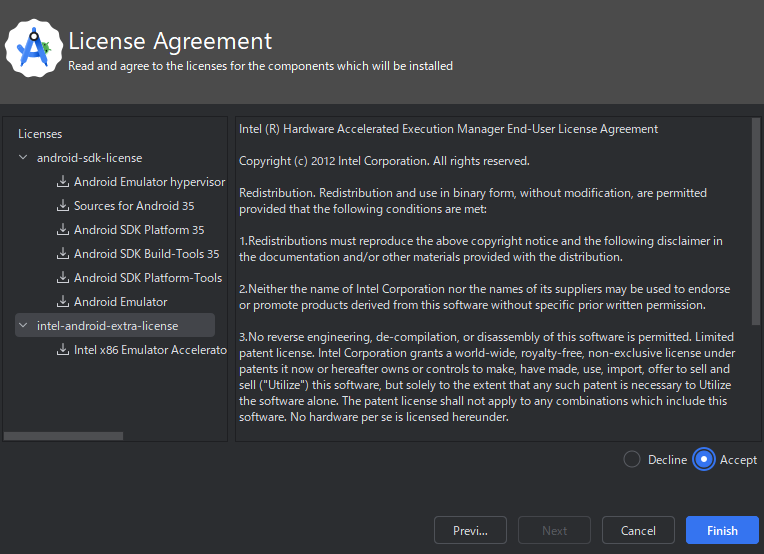Click download icon beside Android SDK Platform-Tools
The image size is (764, 554).
click(x=63, y=278)
